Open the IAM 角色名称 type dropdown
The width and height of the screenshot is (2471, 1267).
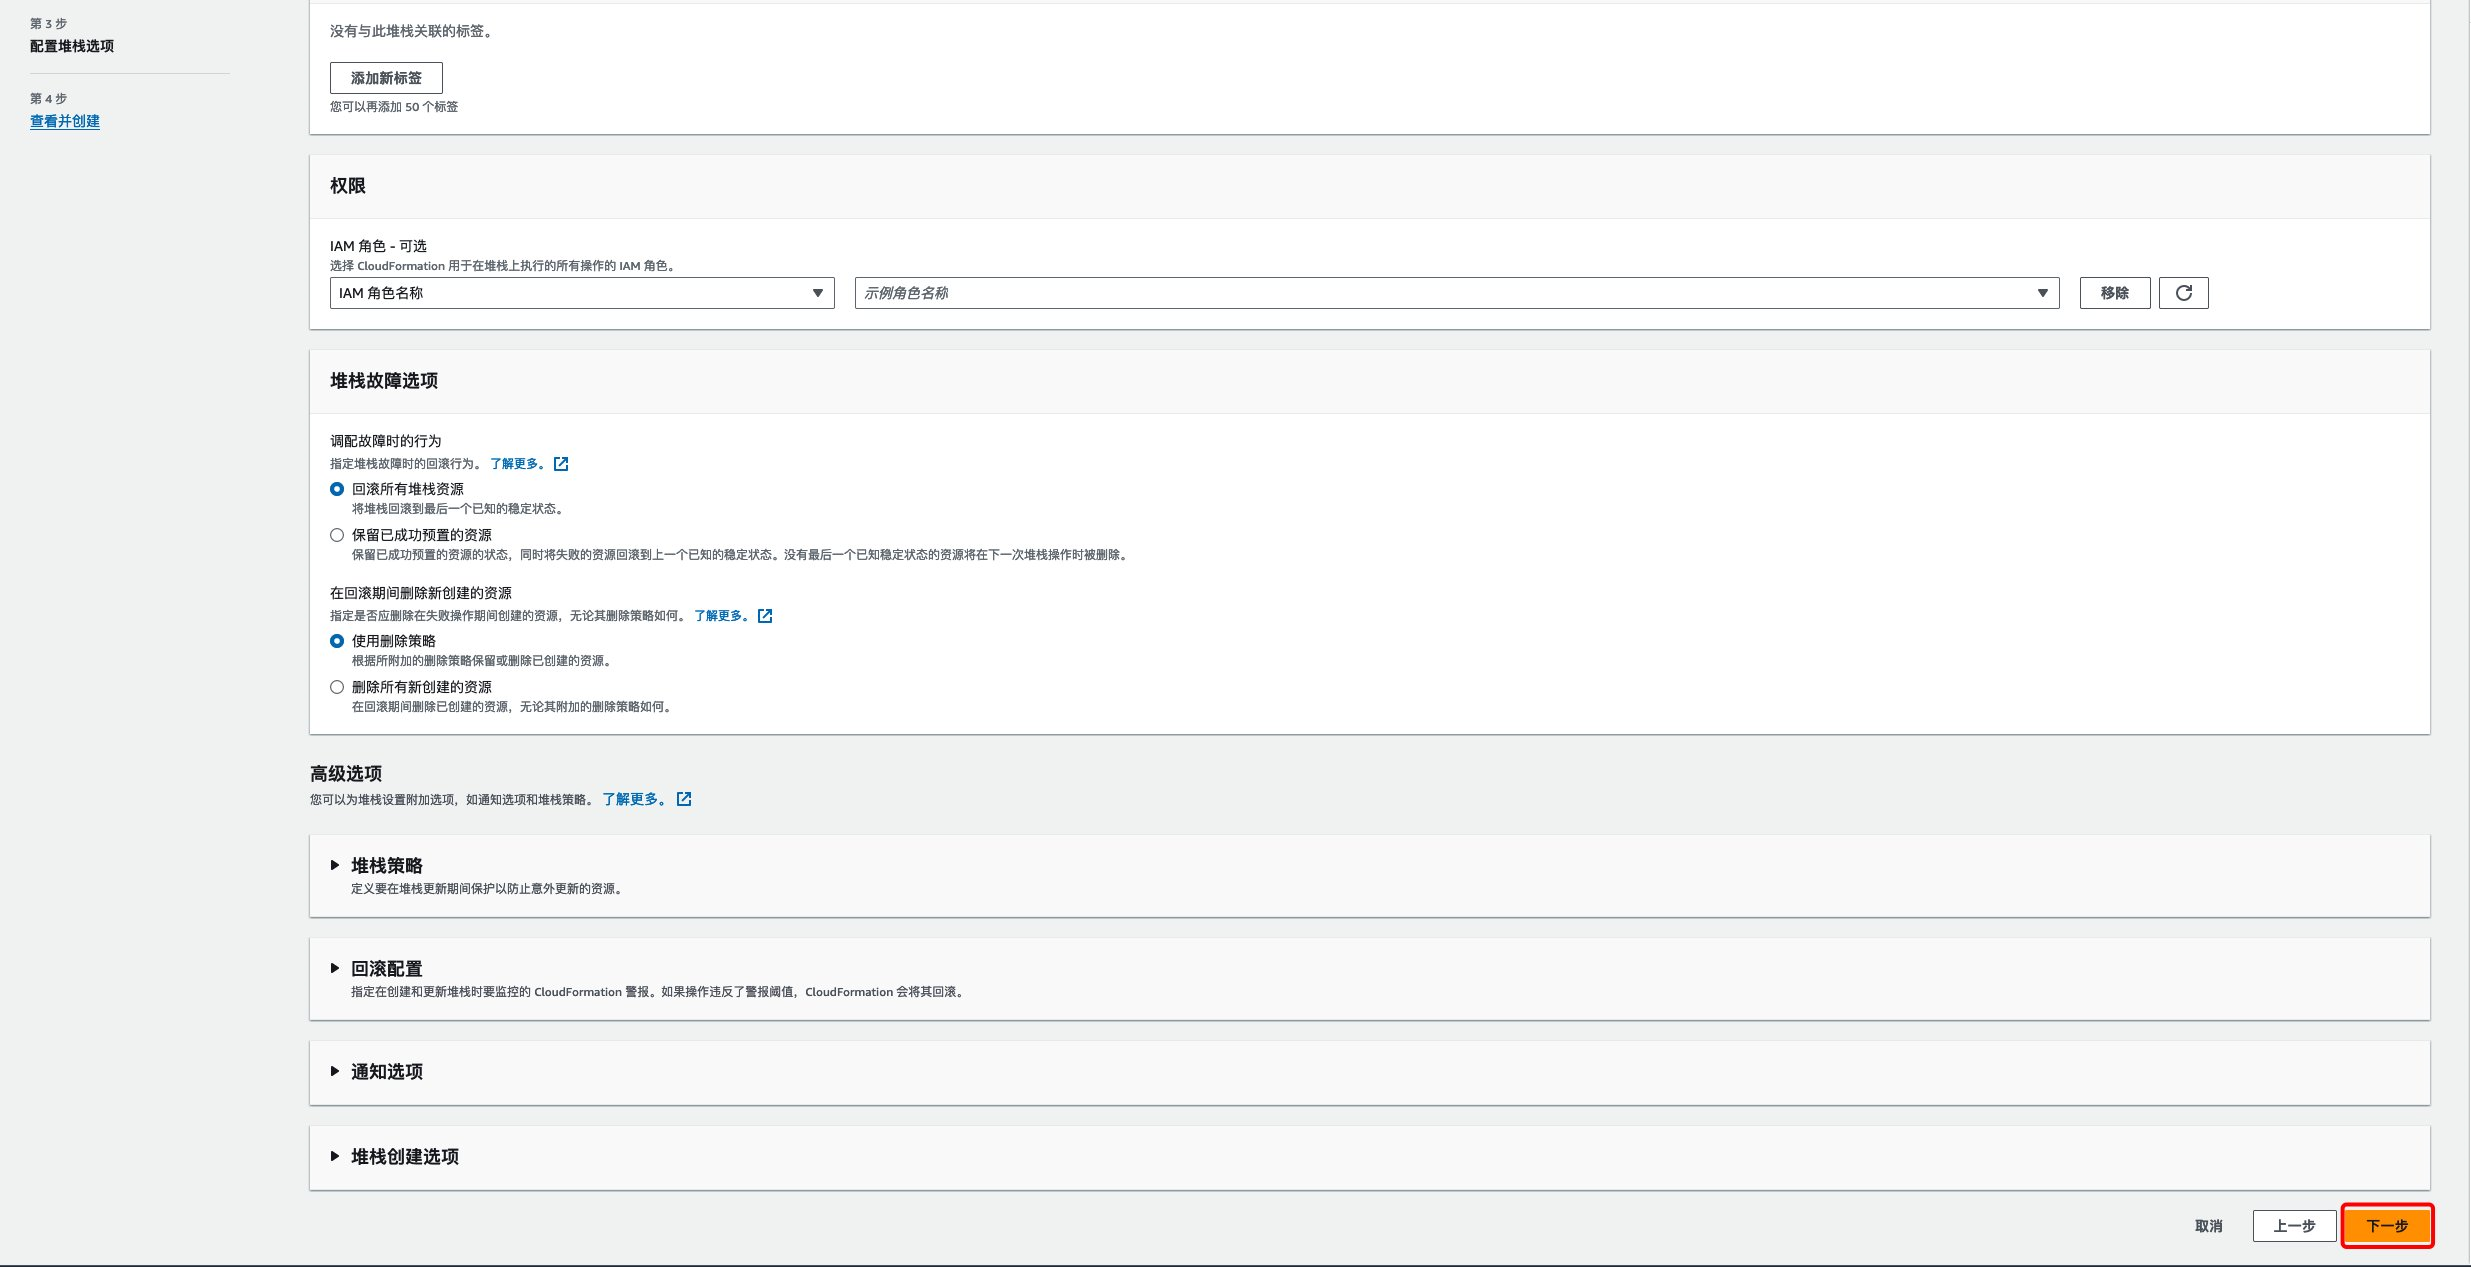point(581,293)
